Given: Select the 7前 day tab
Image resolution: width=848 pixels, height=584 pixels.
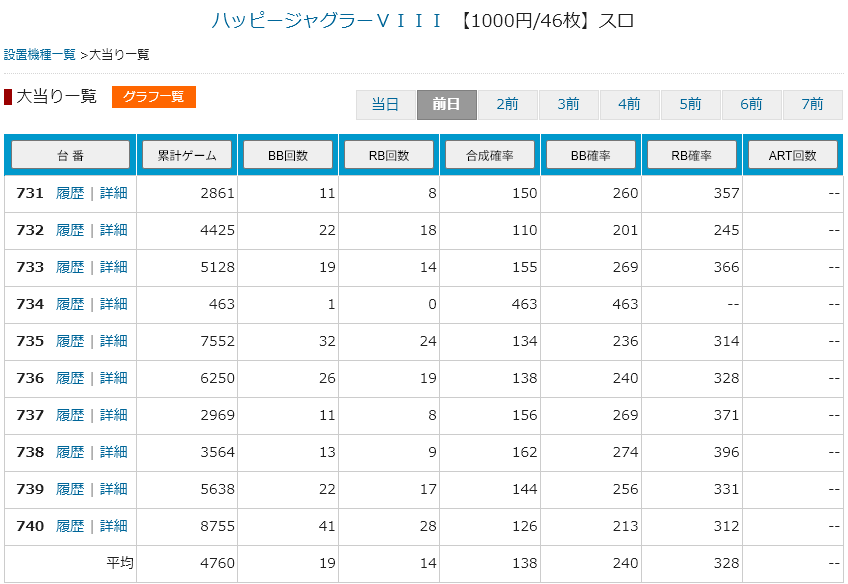Looking at the screenshot, I should 812,104.
